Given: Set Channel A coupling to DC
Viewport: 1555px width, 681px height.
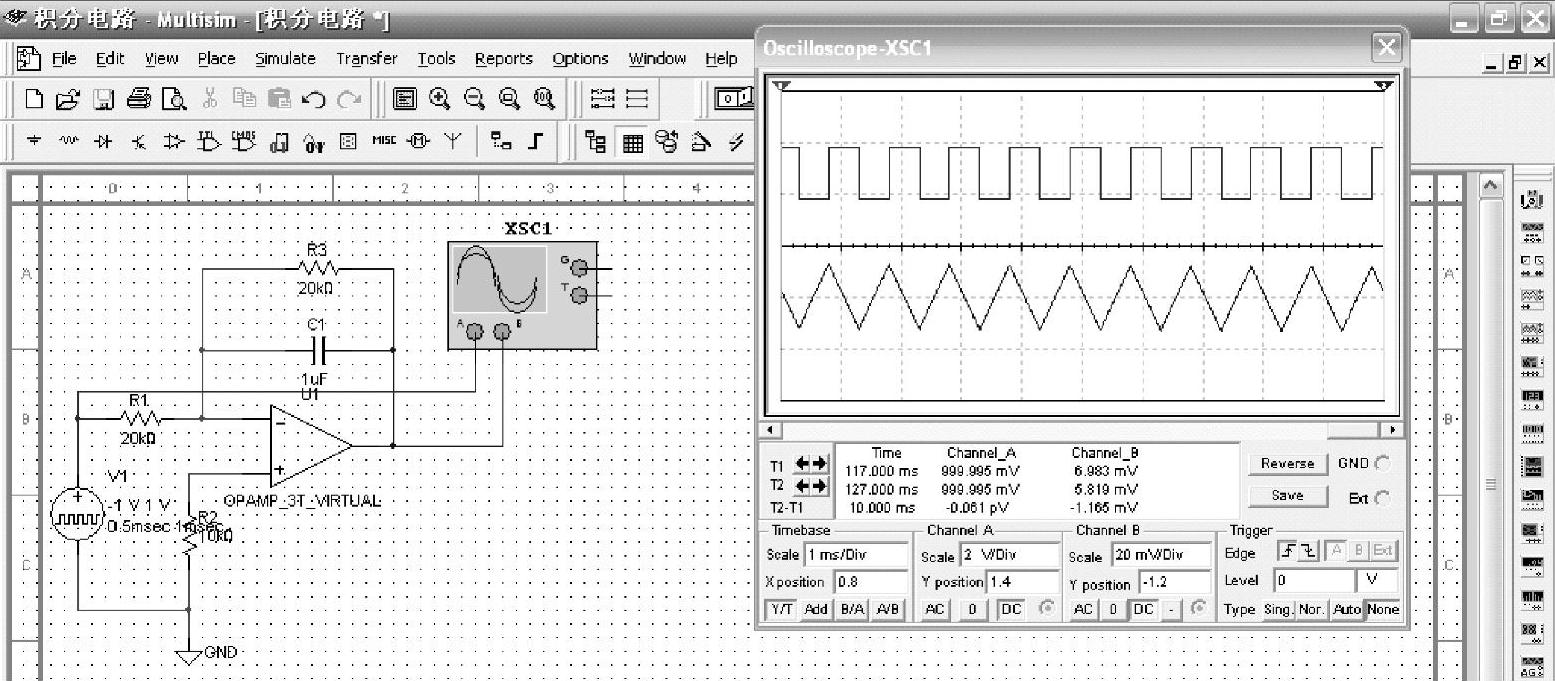Looking at the screenshot, I should (x=1010, y=610).
